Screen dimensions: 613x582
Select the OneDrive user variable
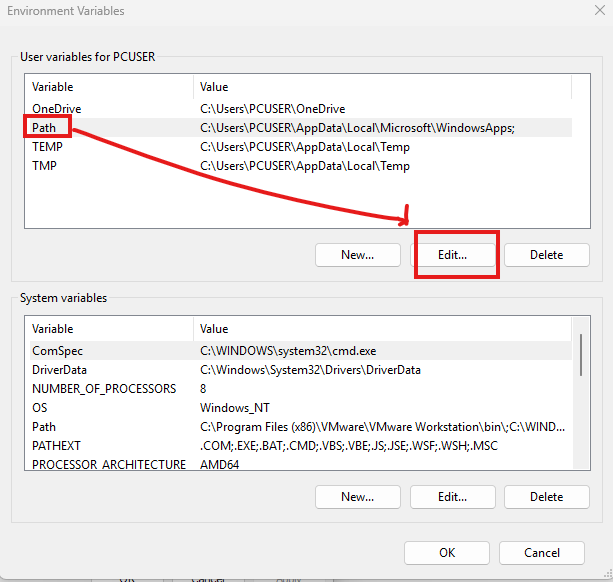57,108
